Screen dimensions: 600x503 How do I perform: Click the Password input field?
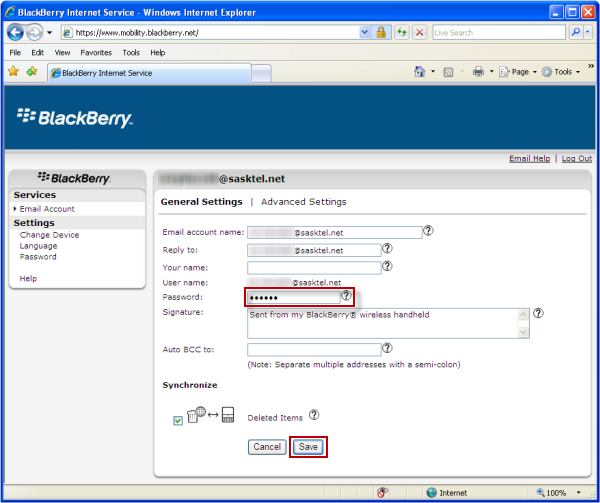pyautogui.click(x=293, y=297)
